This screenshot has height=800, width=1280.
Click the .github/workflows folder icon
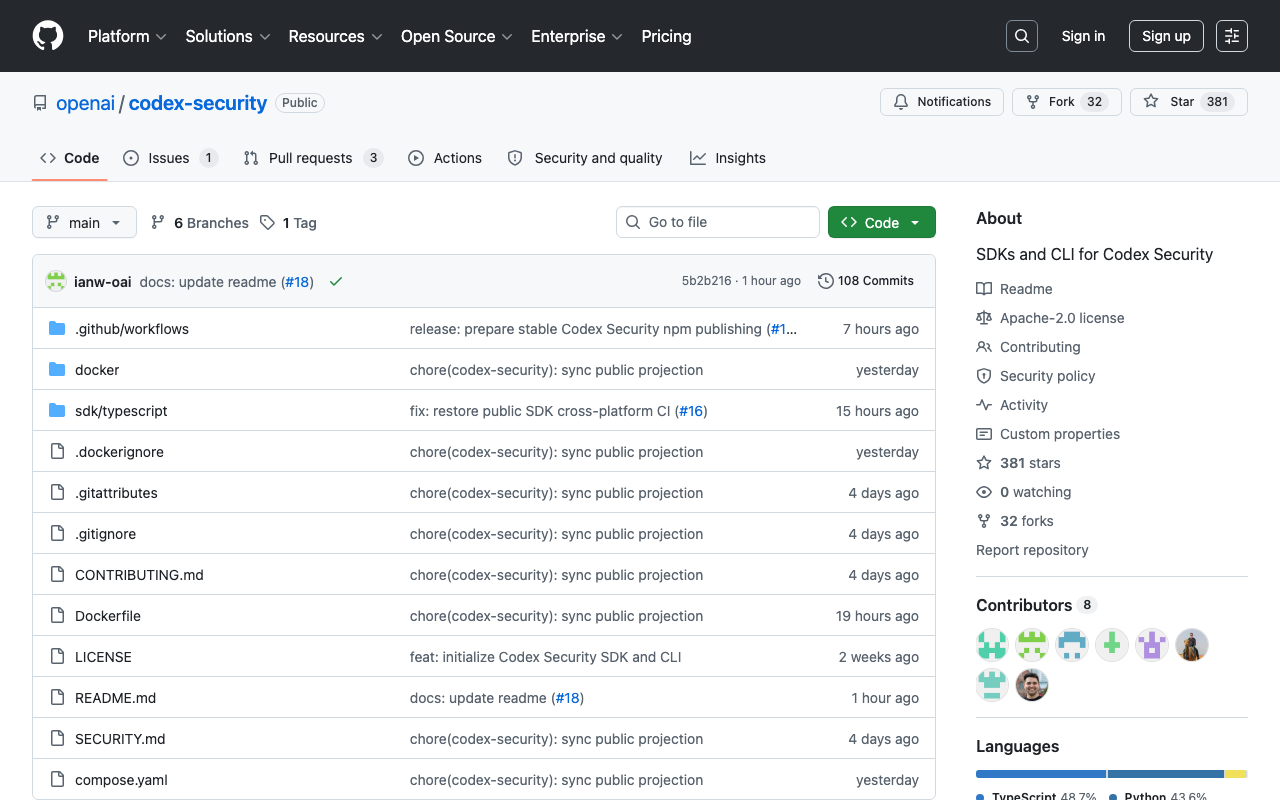click(57, 329)
